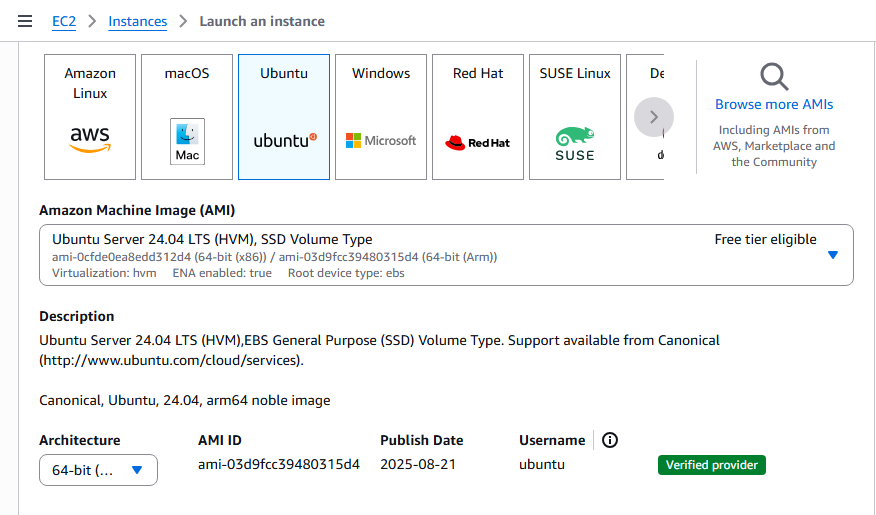Click the ubuntu logo

285,140
